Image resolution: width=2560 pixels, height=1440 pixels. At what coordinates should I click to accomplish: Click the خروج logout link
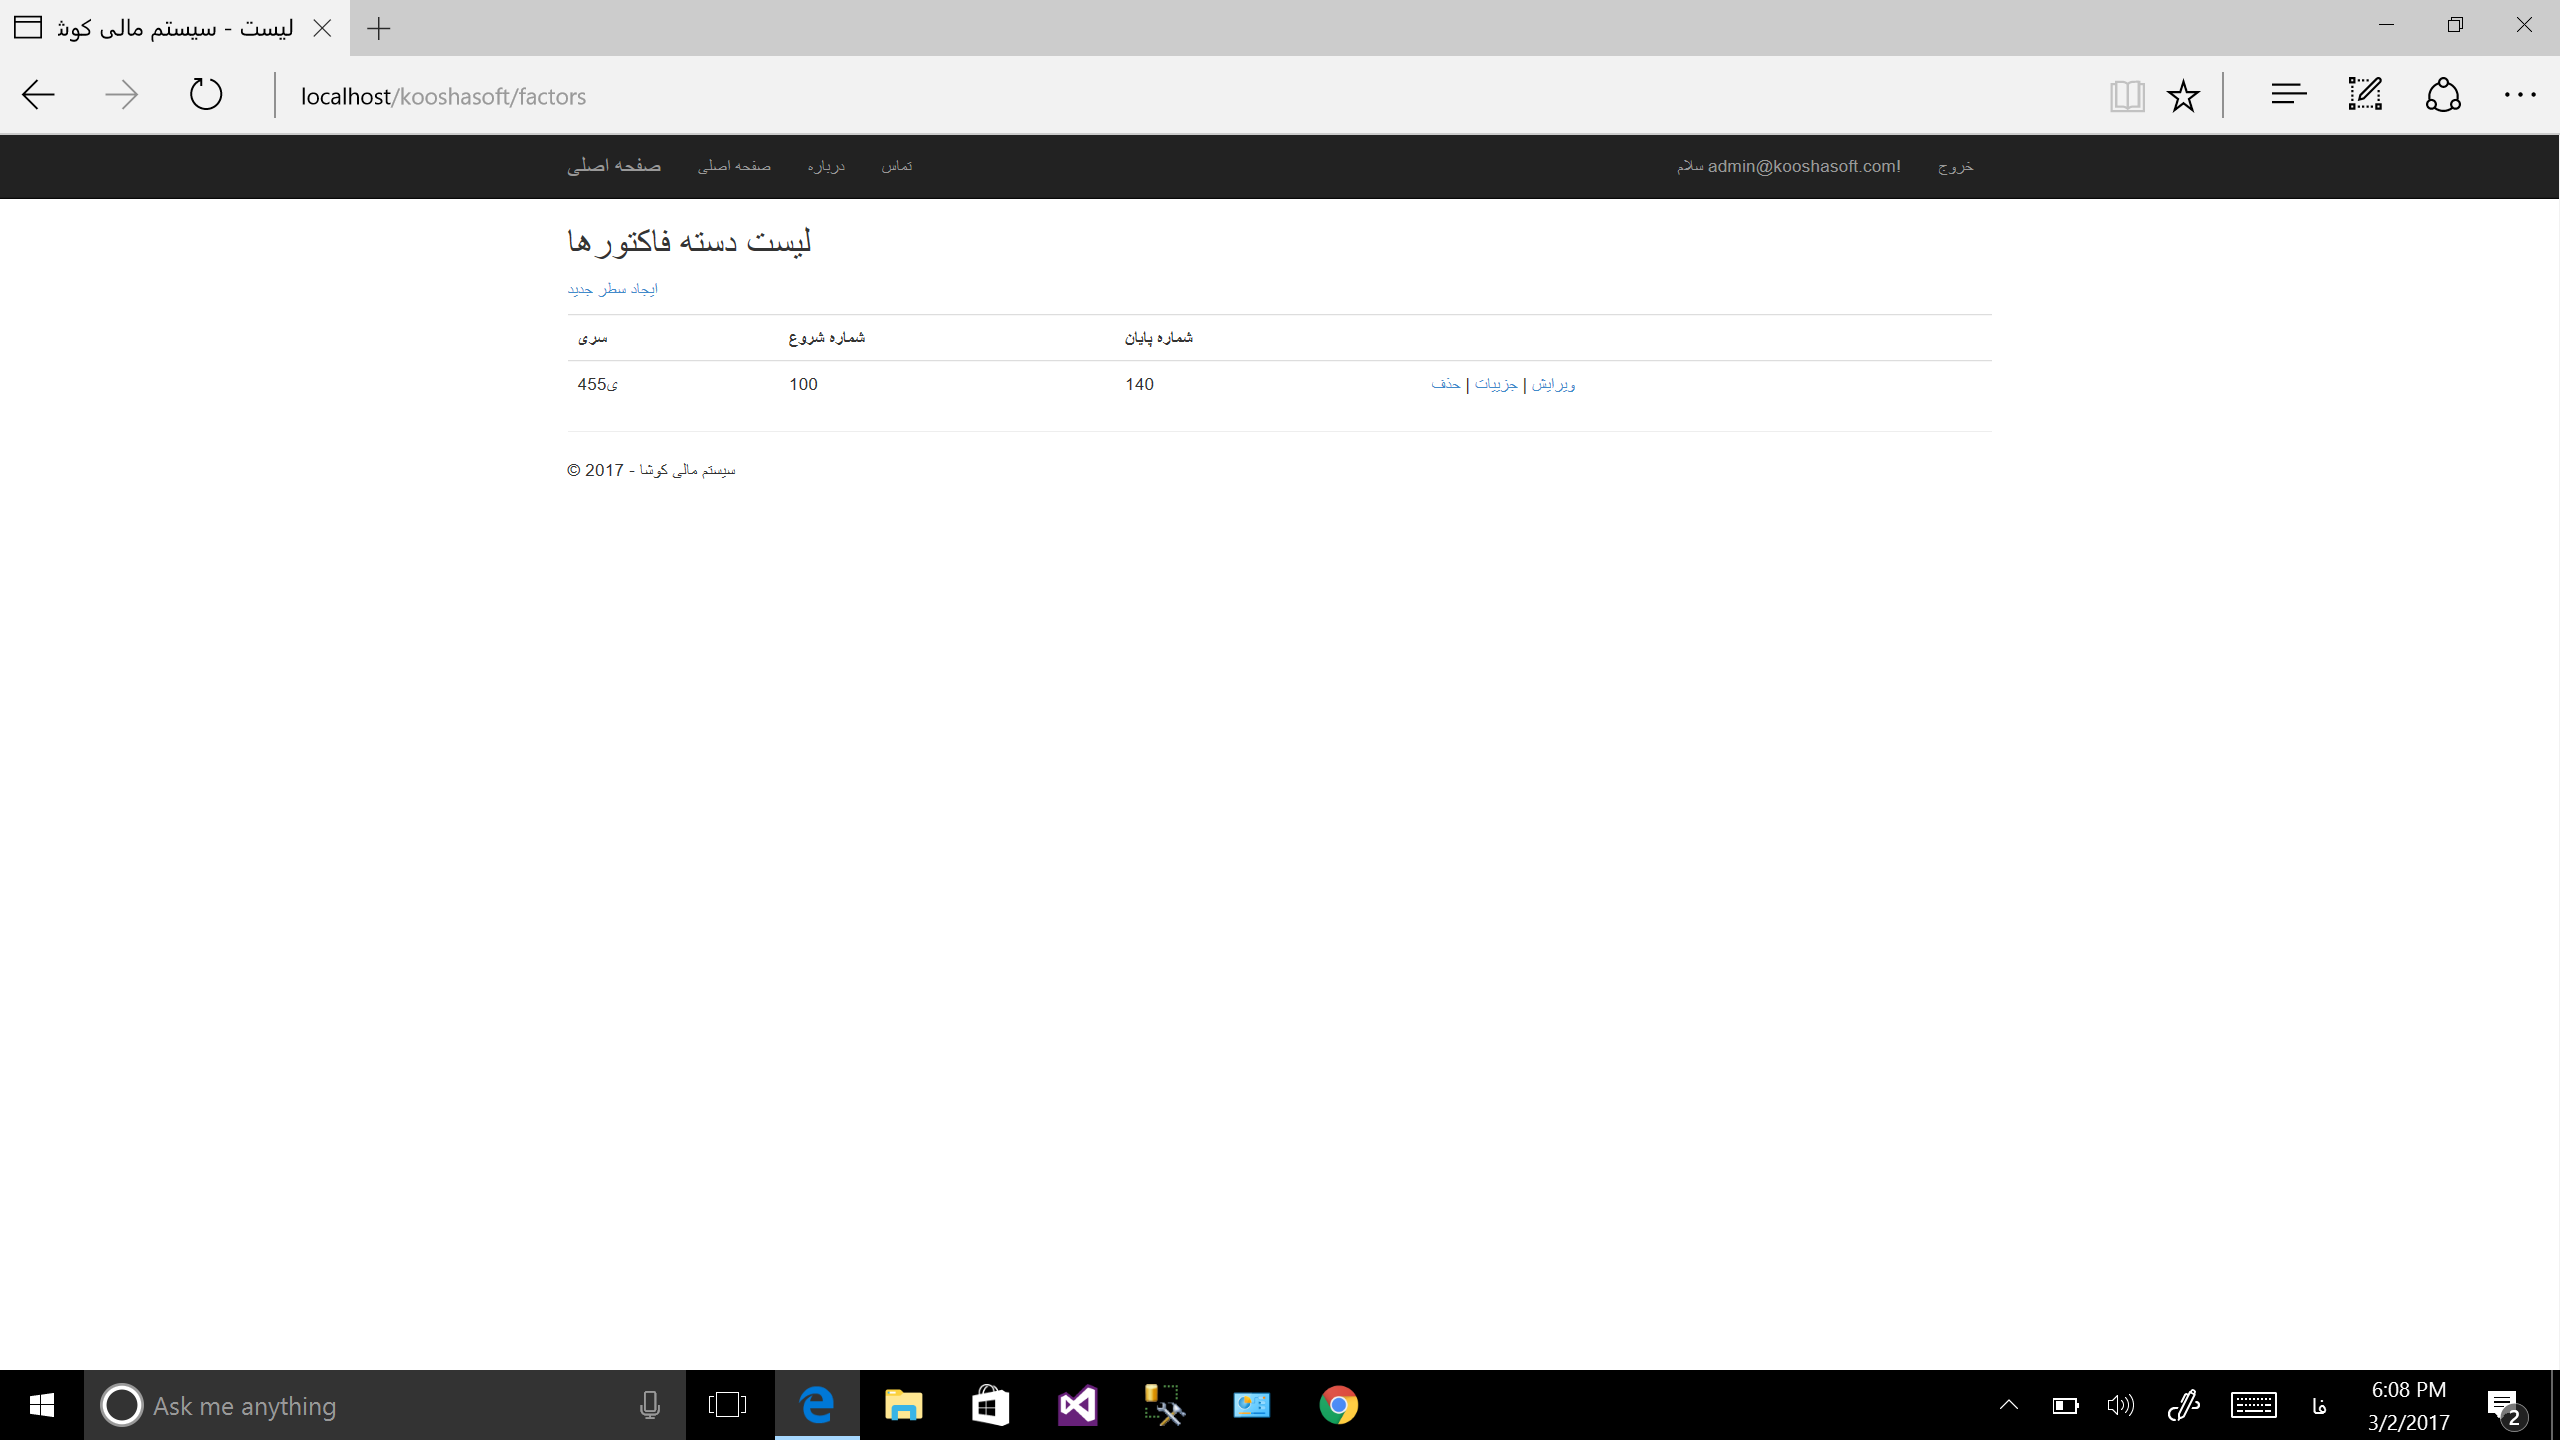1955,166
